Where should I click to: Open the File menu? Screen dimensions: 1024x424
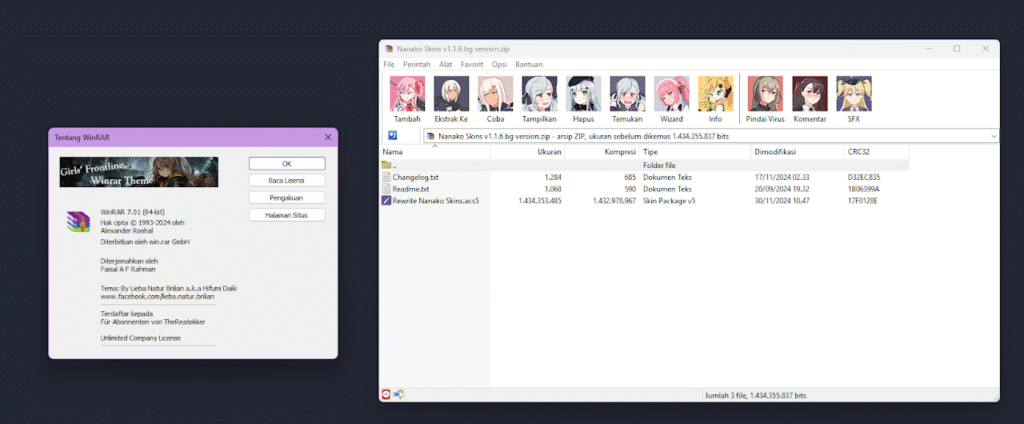pyautogui.click(x=389, y=64)
